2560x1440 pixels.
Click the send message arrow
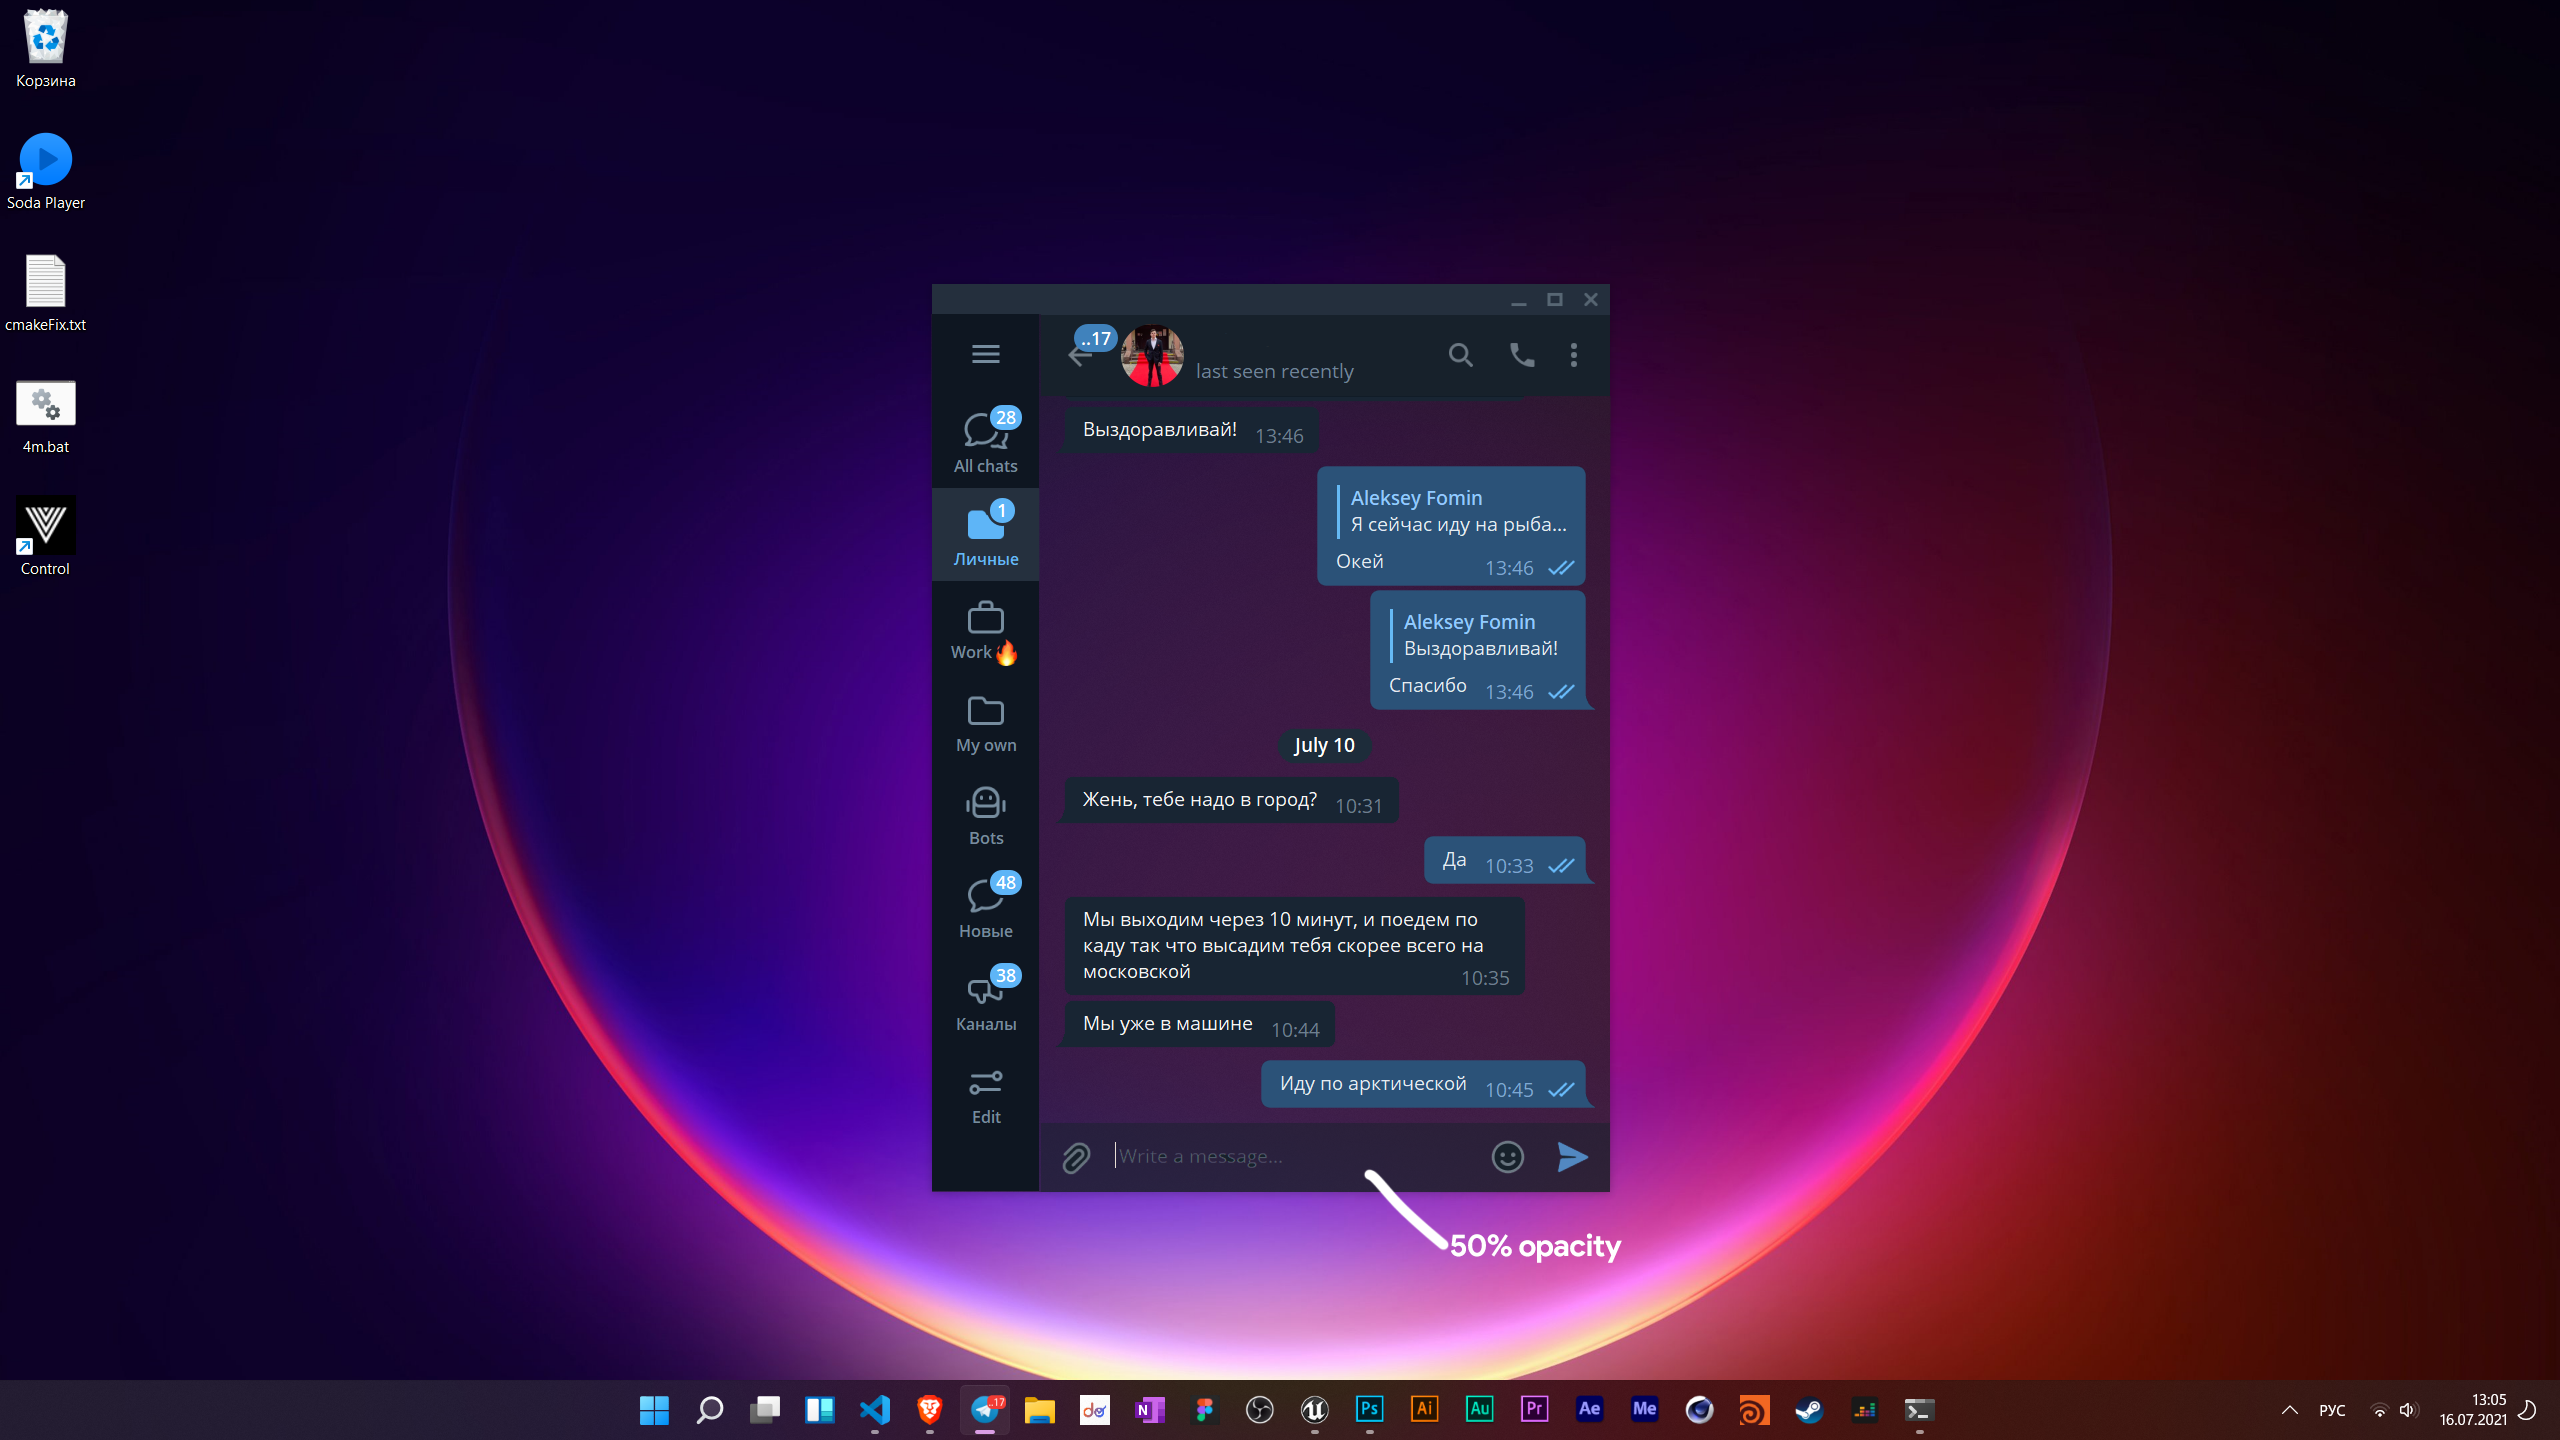pyautogui.click(x=1572, y=1157)
